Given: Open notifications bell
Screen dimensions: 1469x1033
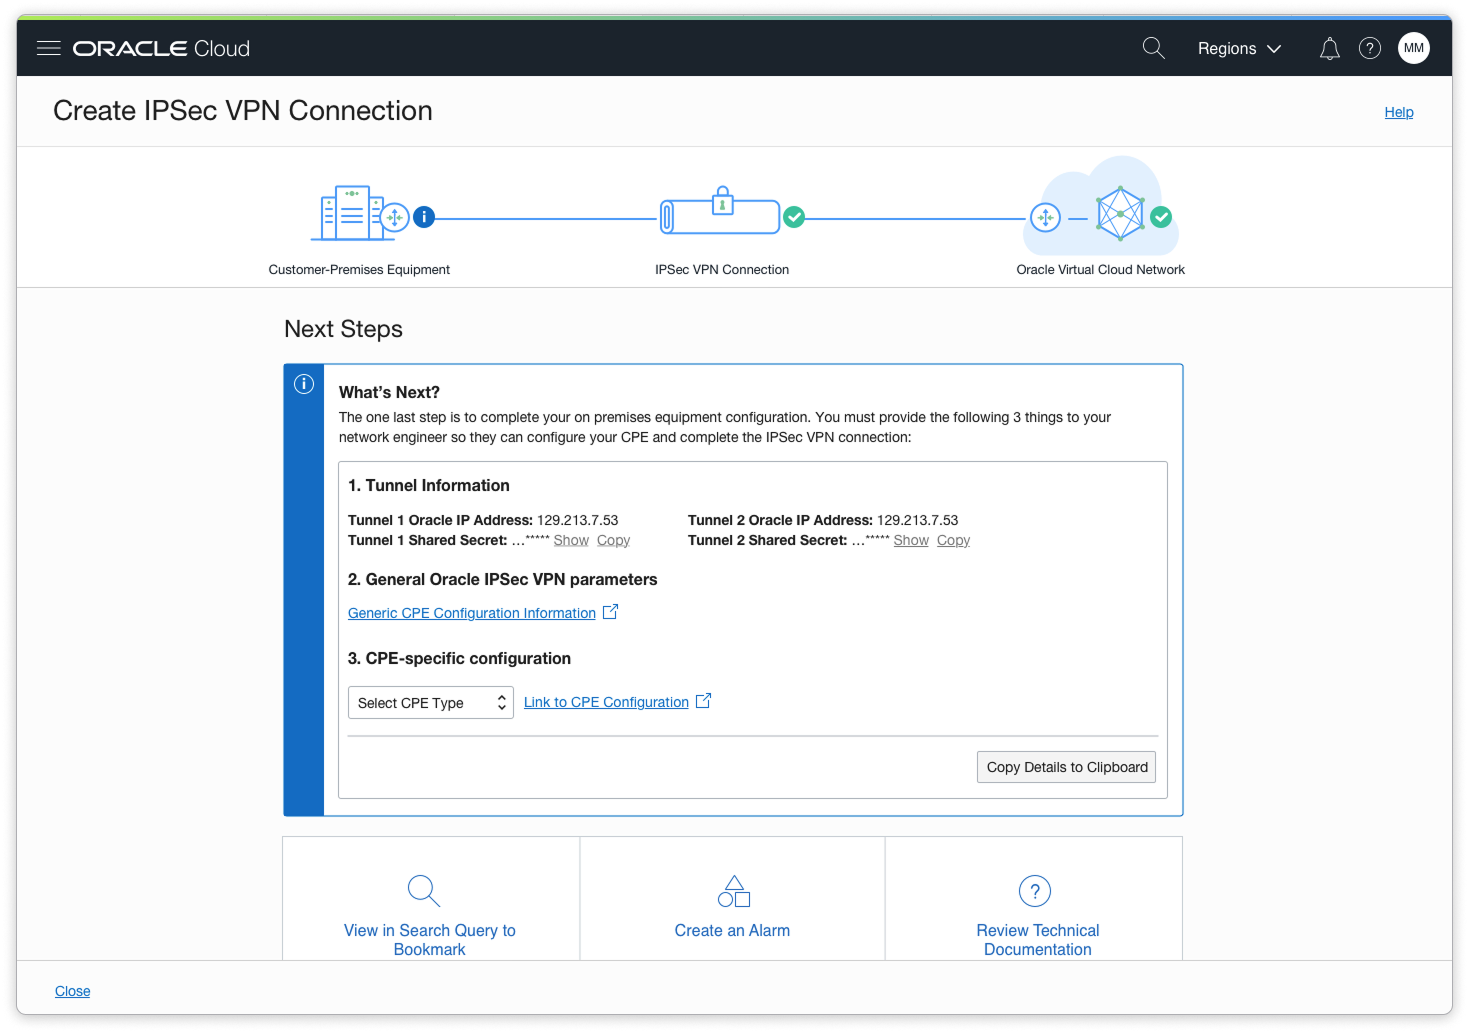Looking at the screenshot, I should tap(1329, 48).
